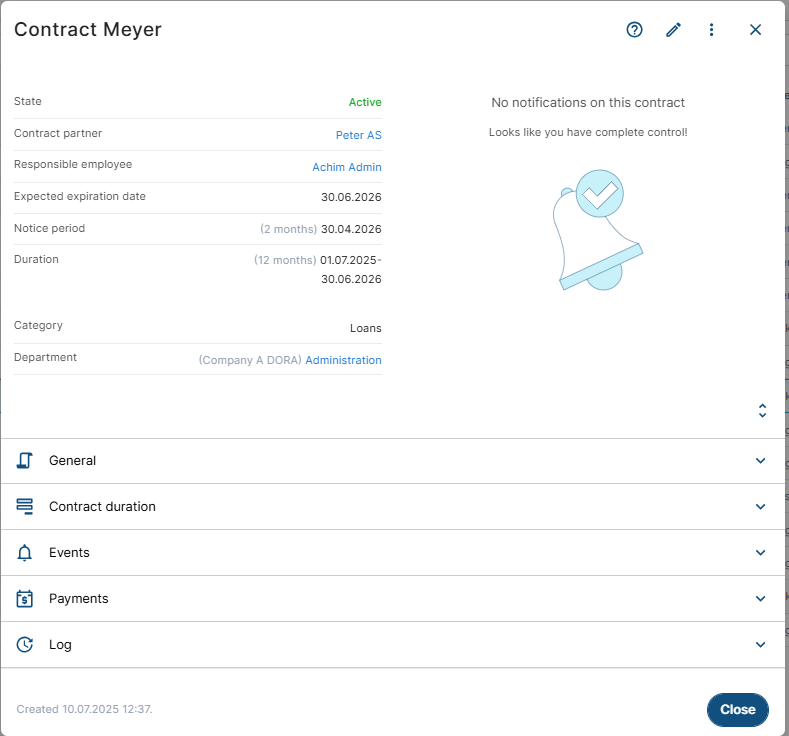Viewport: 789px width, 736px height.
Task: Click the pencil edit contract icon
Action: click(673, 30)
